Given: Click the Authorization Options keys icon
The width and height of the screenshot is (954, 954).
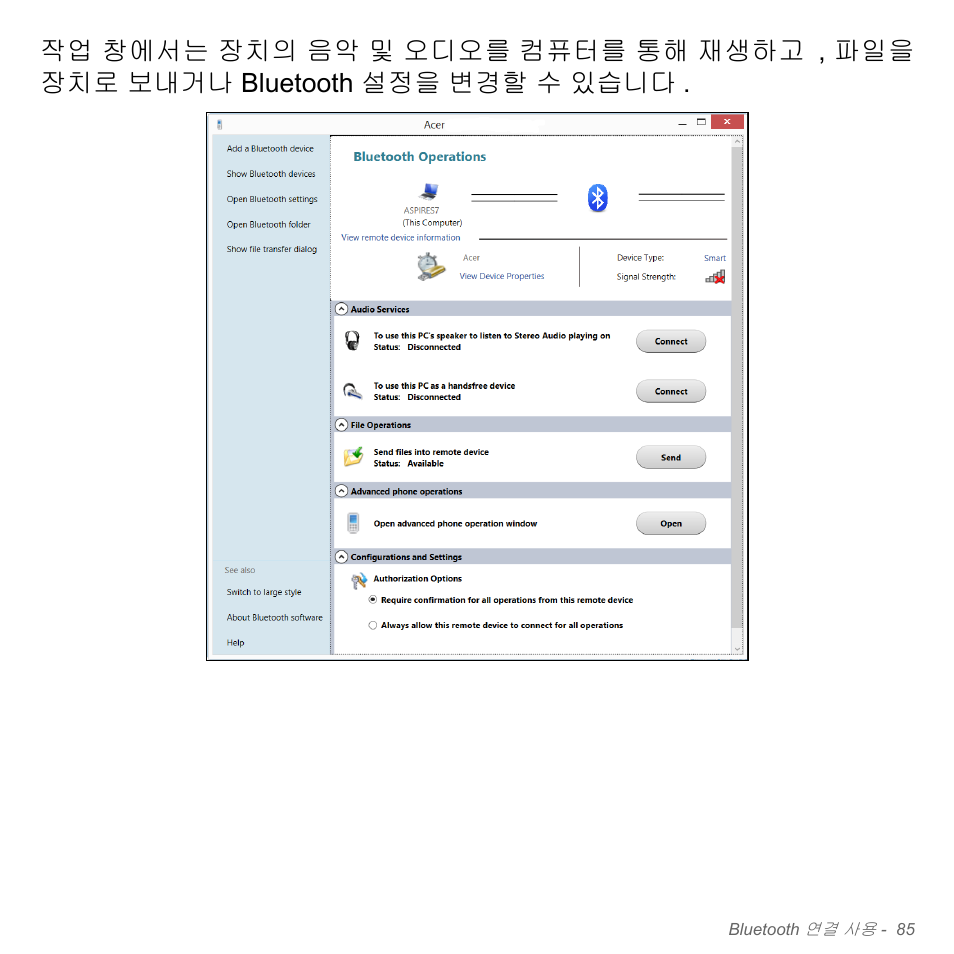Looking at the screenshot, I should point(359,581).
